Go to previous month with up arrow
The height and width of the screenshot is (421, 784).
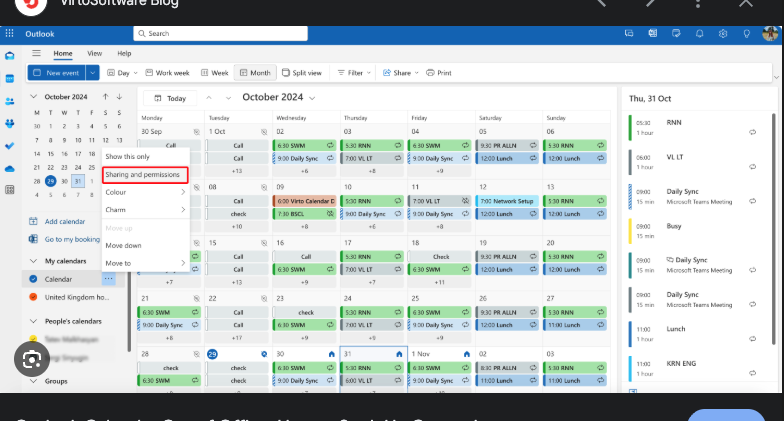(209, 98)
